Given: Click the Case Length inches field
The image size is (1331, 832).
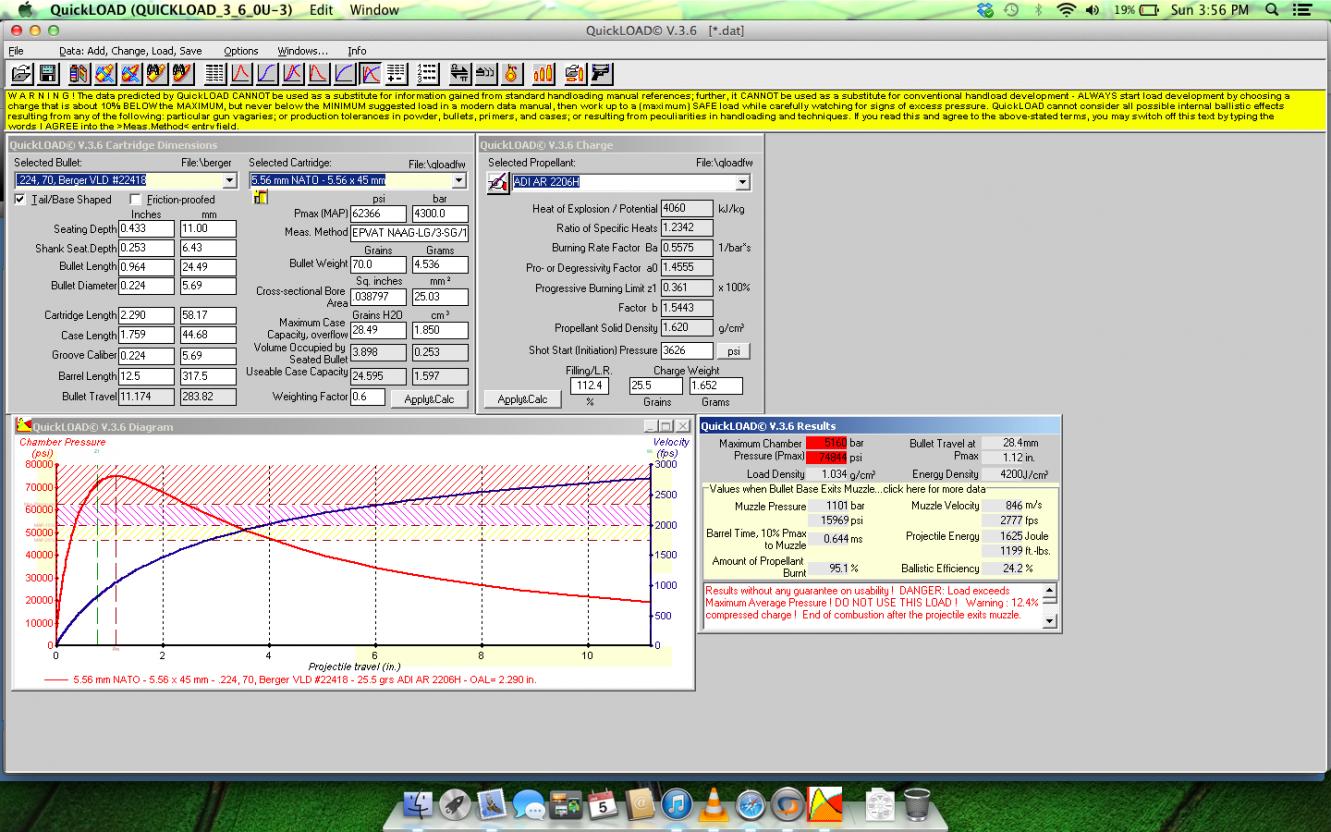Looking at the screenshot, I should click(x=146, y=336).
